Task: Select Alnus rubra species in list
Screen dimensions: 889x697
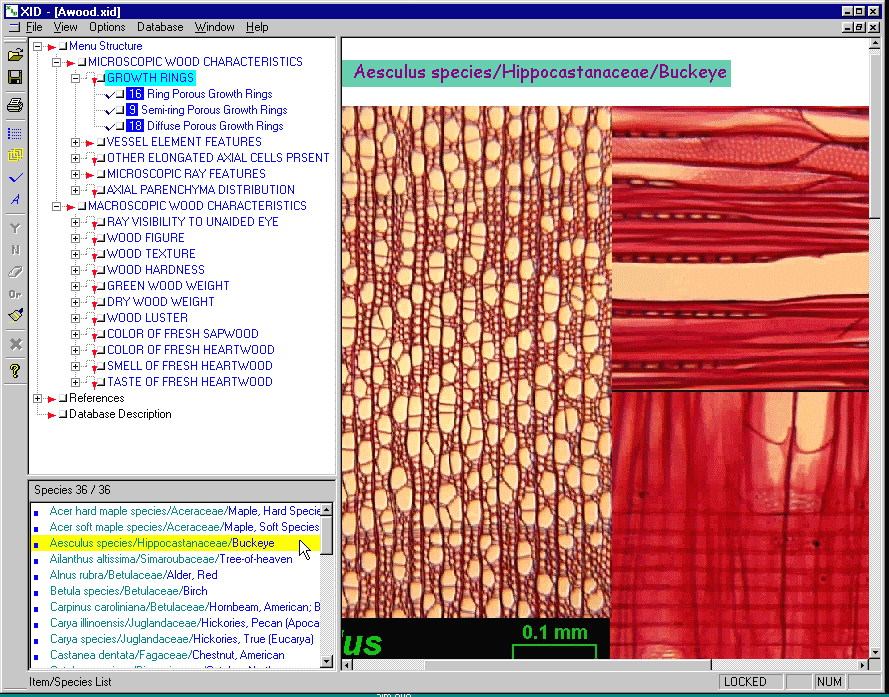Action: (x=133, y=575)
